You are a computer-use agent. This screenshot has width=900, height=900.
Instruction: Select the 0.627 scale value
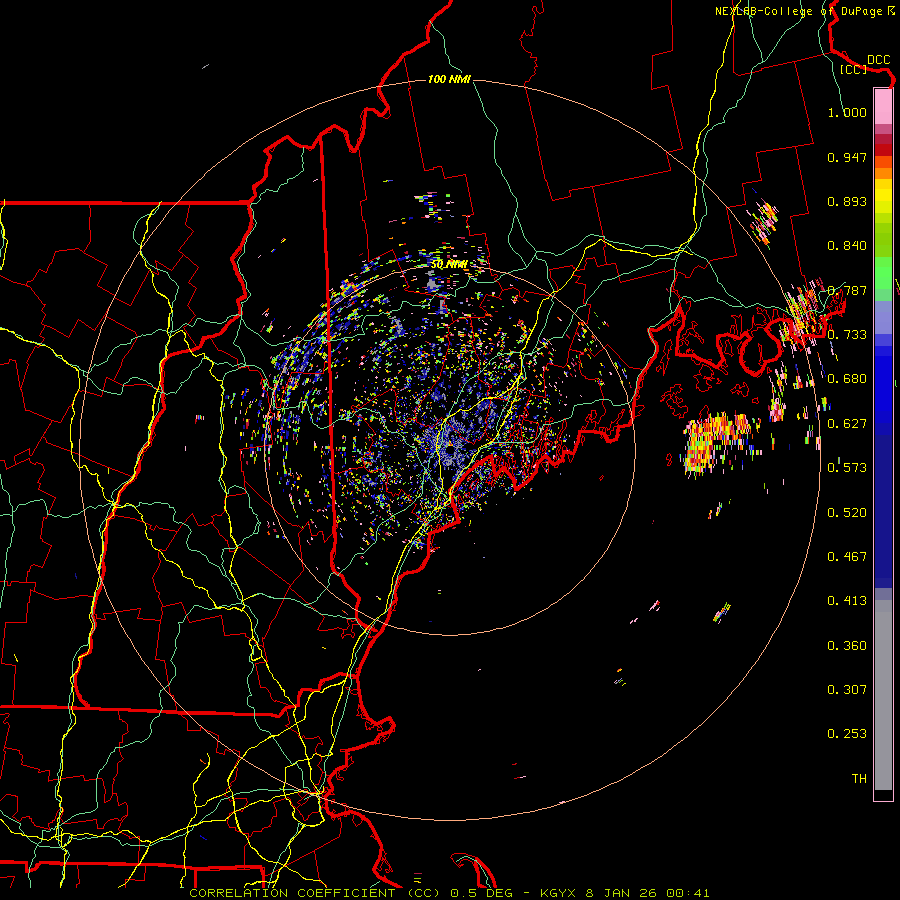(847, 424)
